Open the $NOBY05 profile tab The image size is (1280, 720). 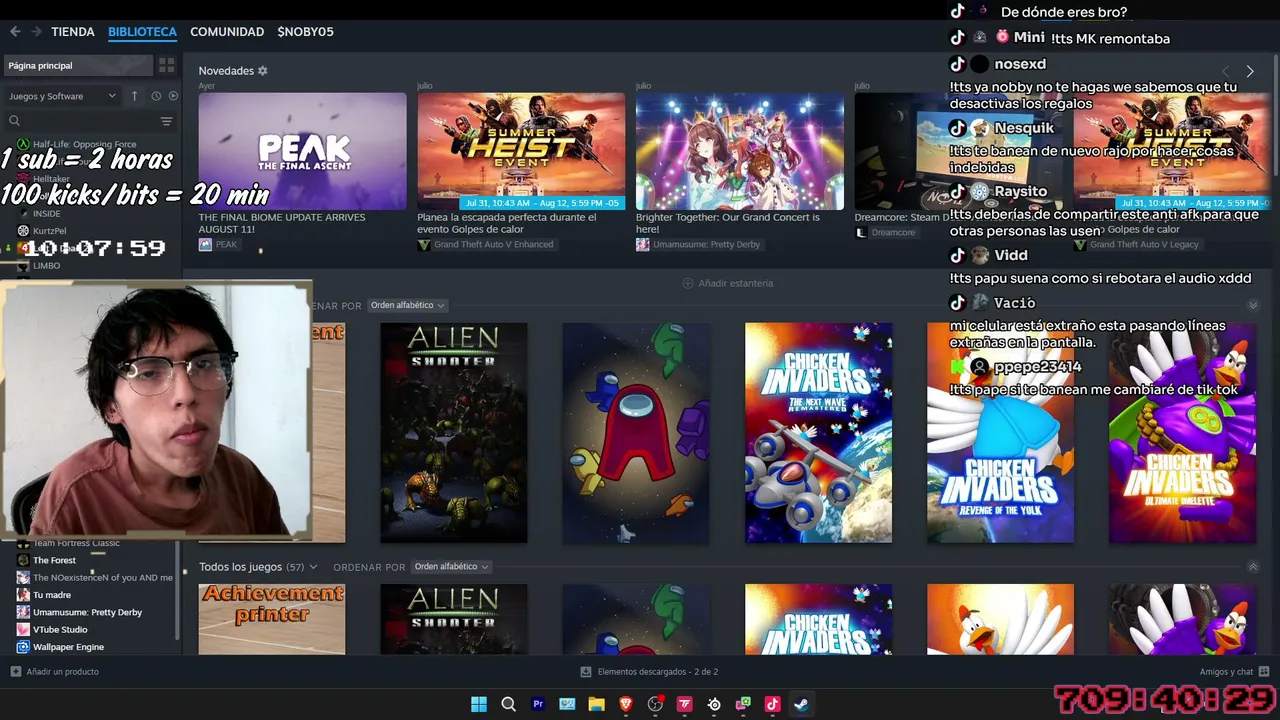point(305,32)
